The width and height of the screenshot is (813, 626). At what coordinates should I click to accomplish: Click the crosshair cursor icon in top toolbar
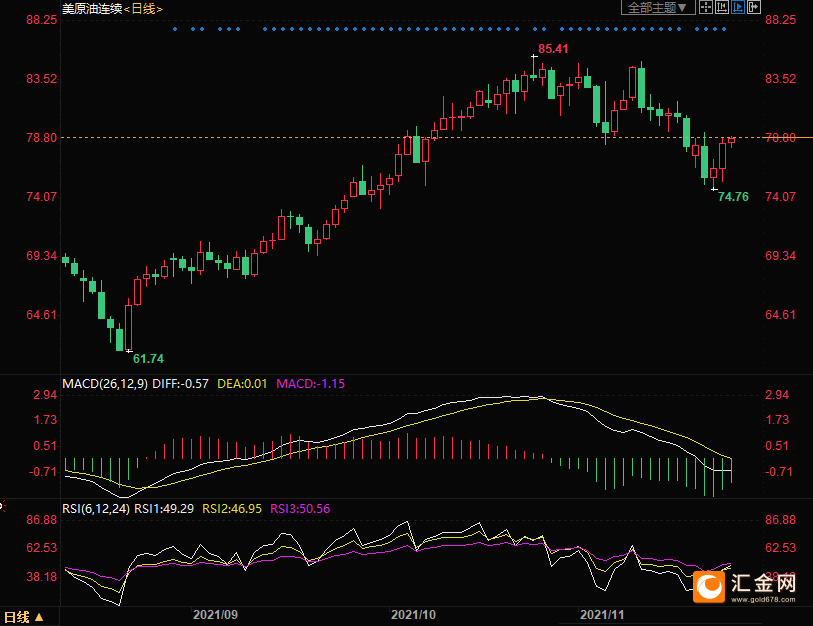pos(706,8)
